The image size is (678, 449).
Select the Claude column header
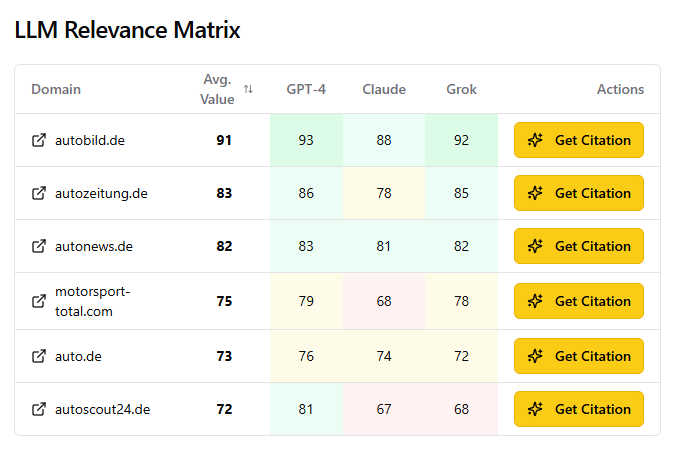point(384,89)
